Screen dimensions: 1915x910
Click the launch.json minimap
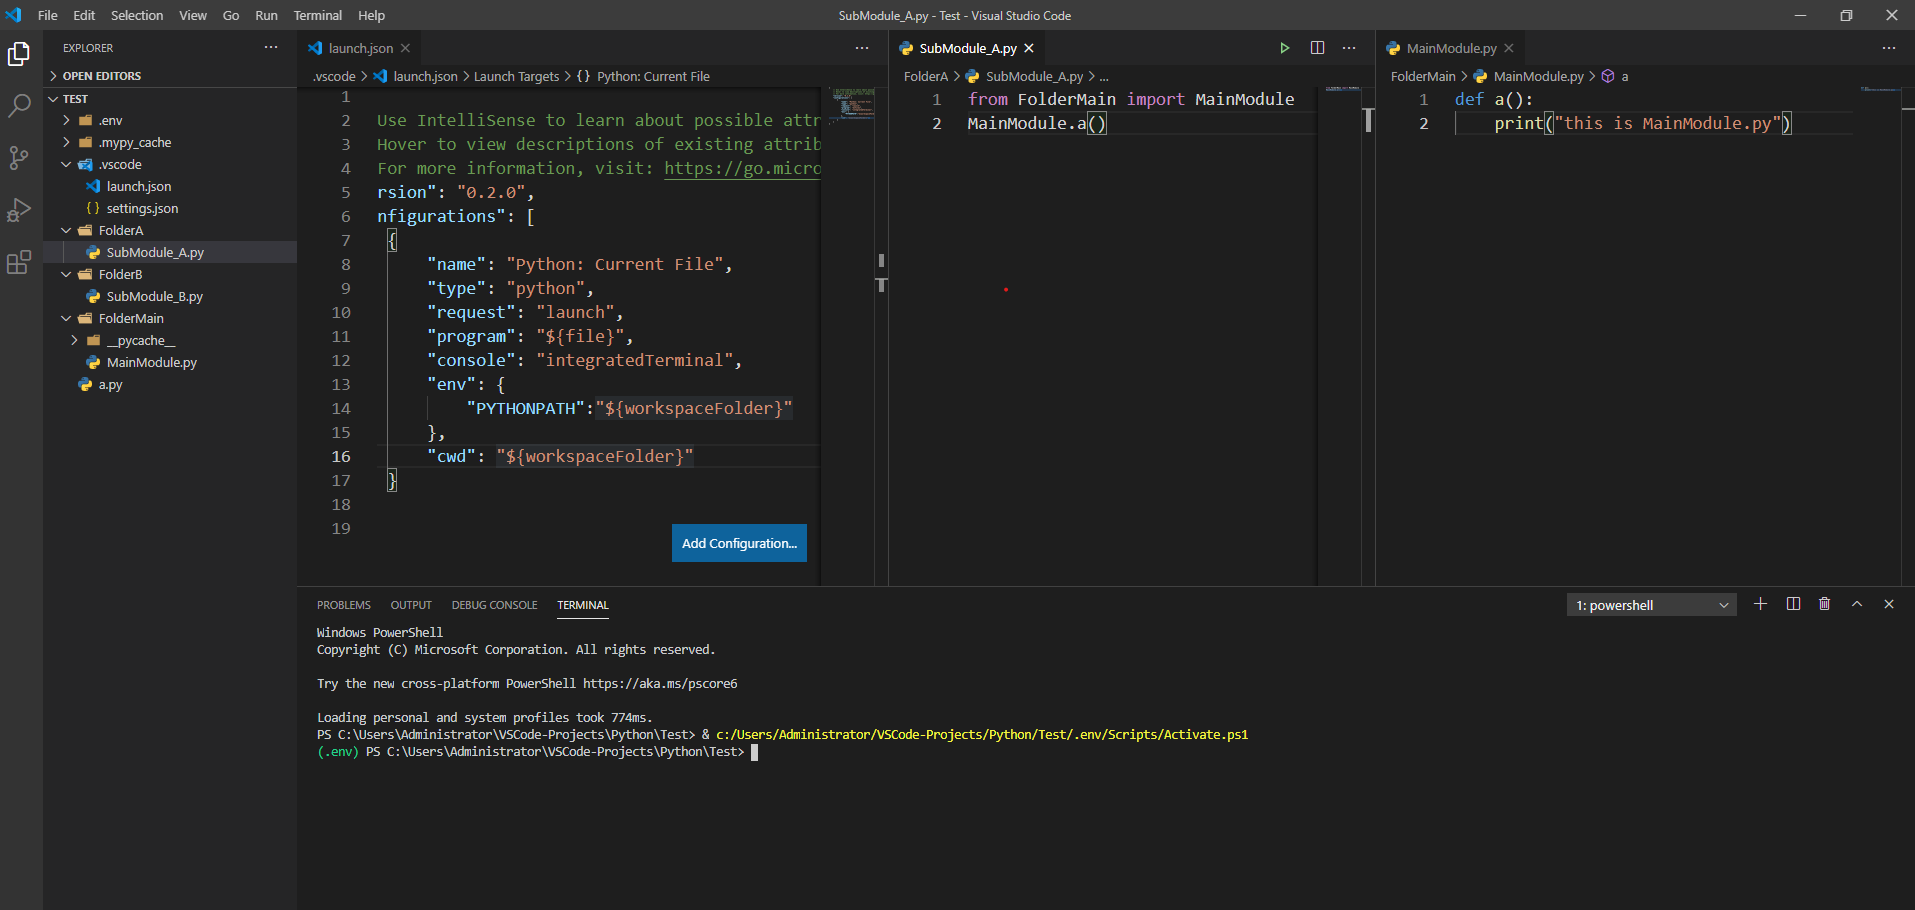(853, 103)
